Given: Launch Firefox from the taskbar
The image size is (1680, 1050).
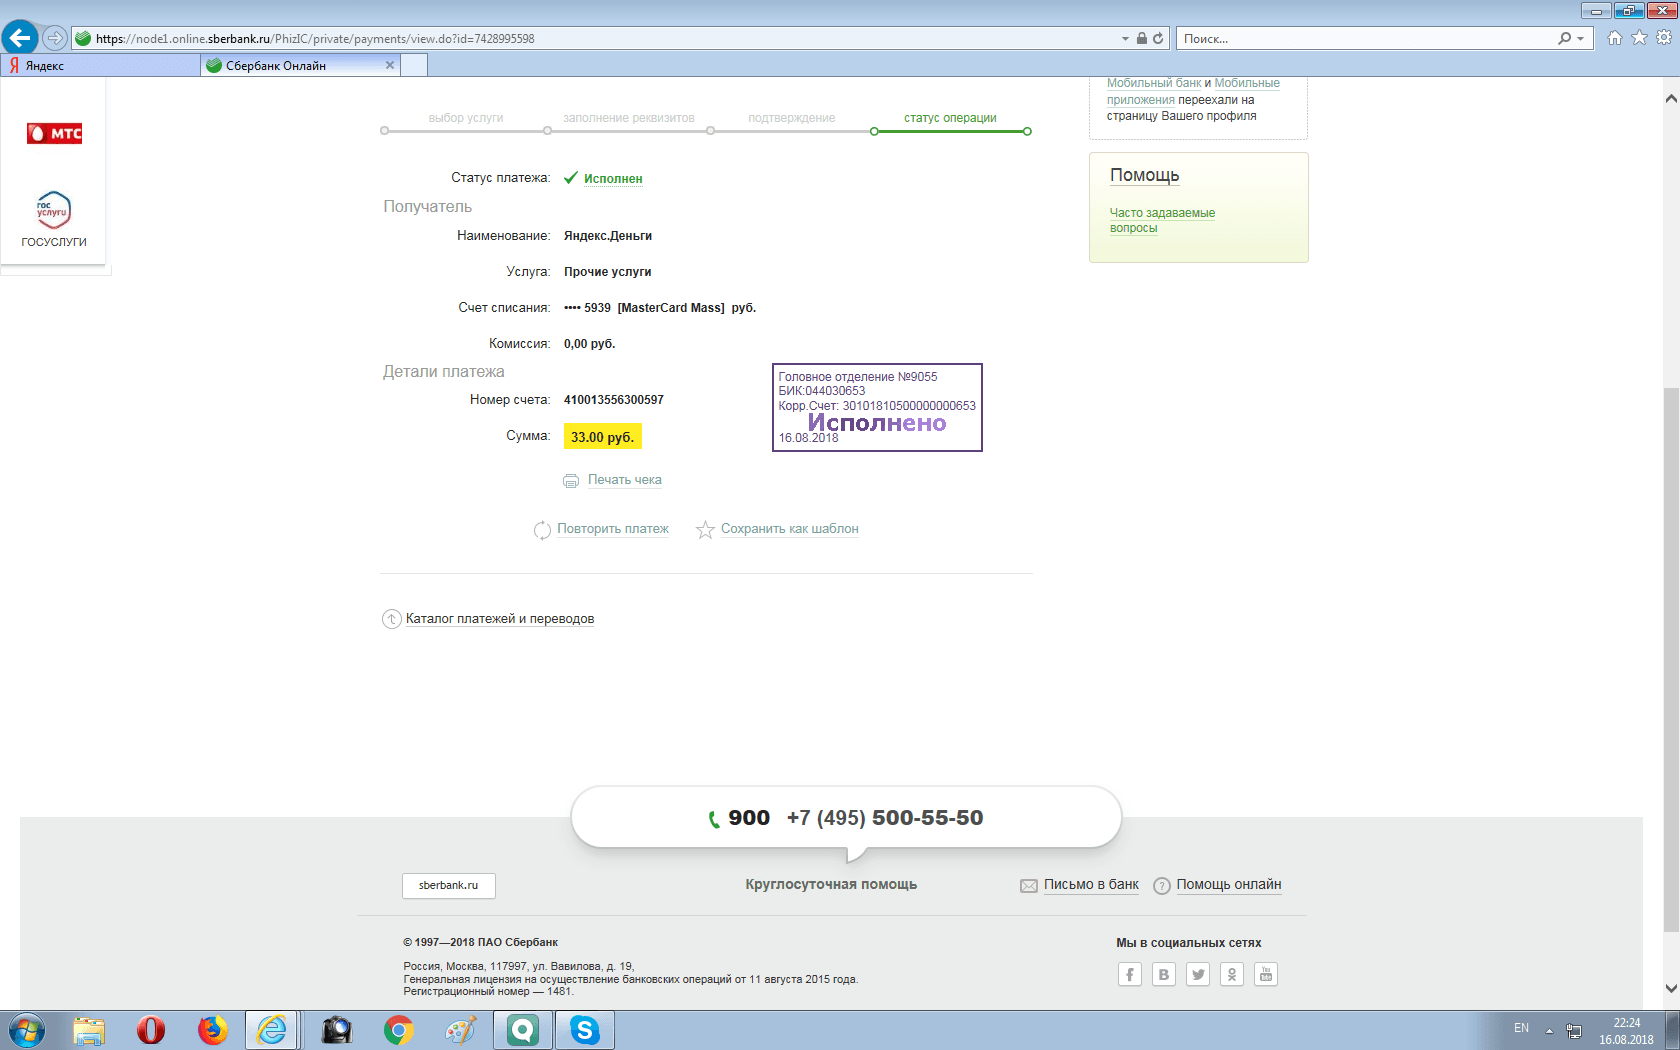Looking at the screenshot, I should [213, 1030].
